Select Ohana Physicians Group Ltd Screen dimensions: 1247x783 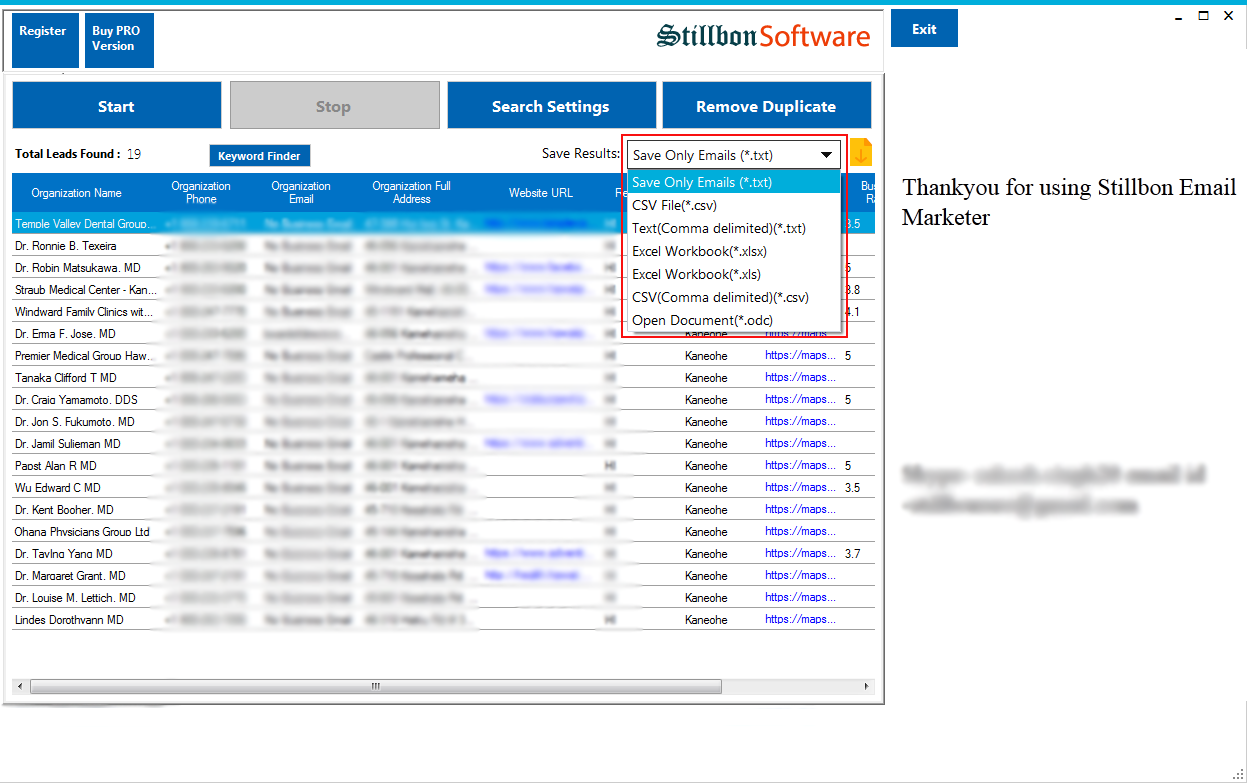(82, 532)
